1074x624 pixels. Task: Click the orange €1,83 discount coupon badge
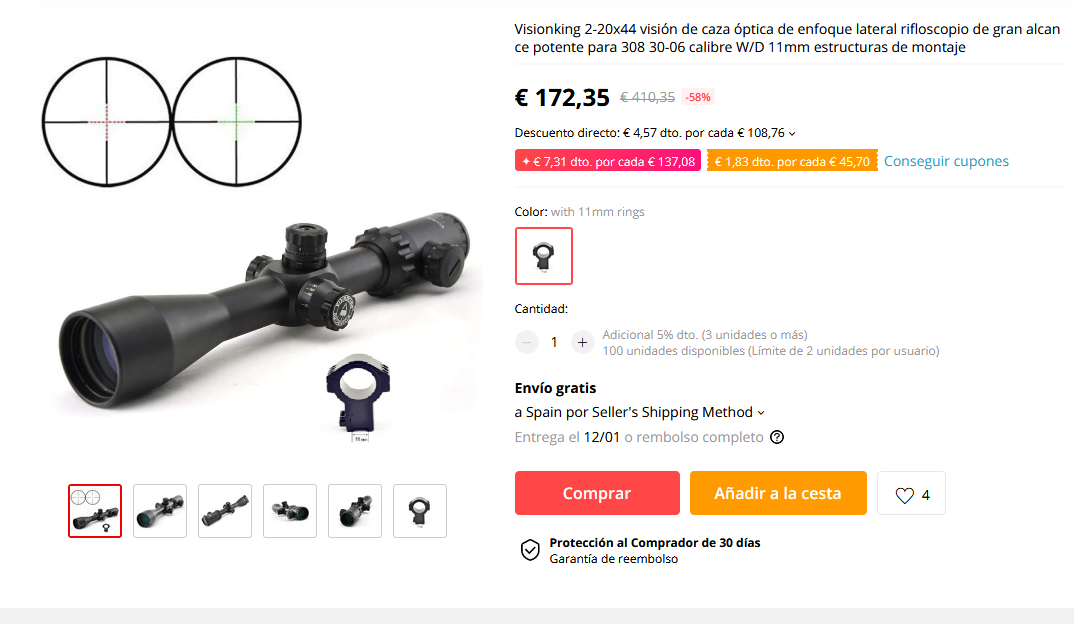coord(792,162)
